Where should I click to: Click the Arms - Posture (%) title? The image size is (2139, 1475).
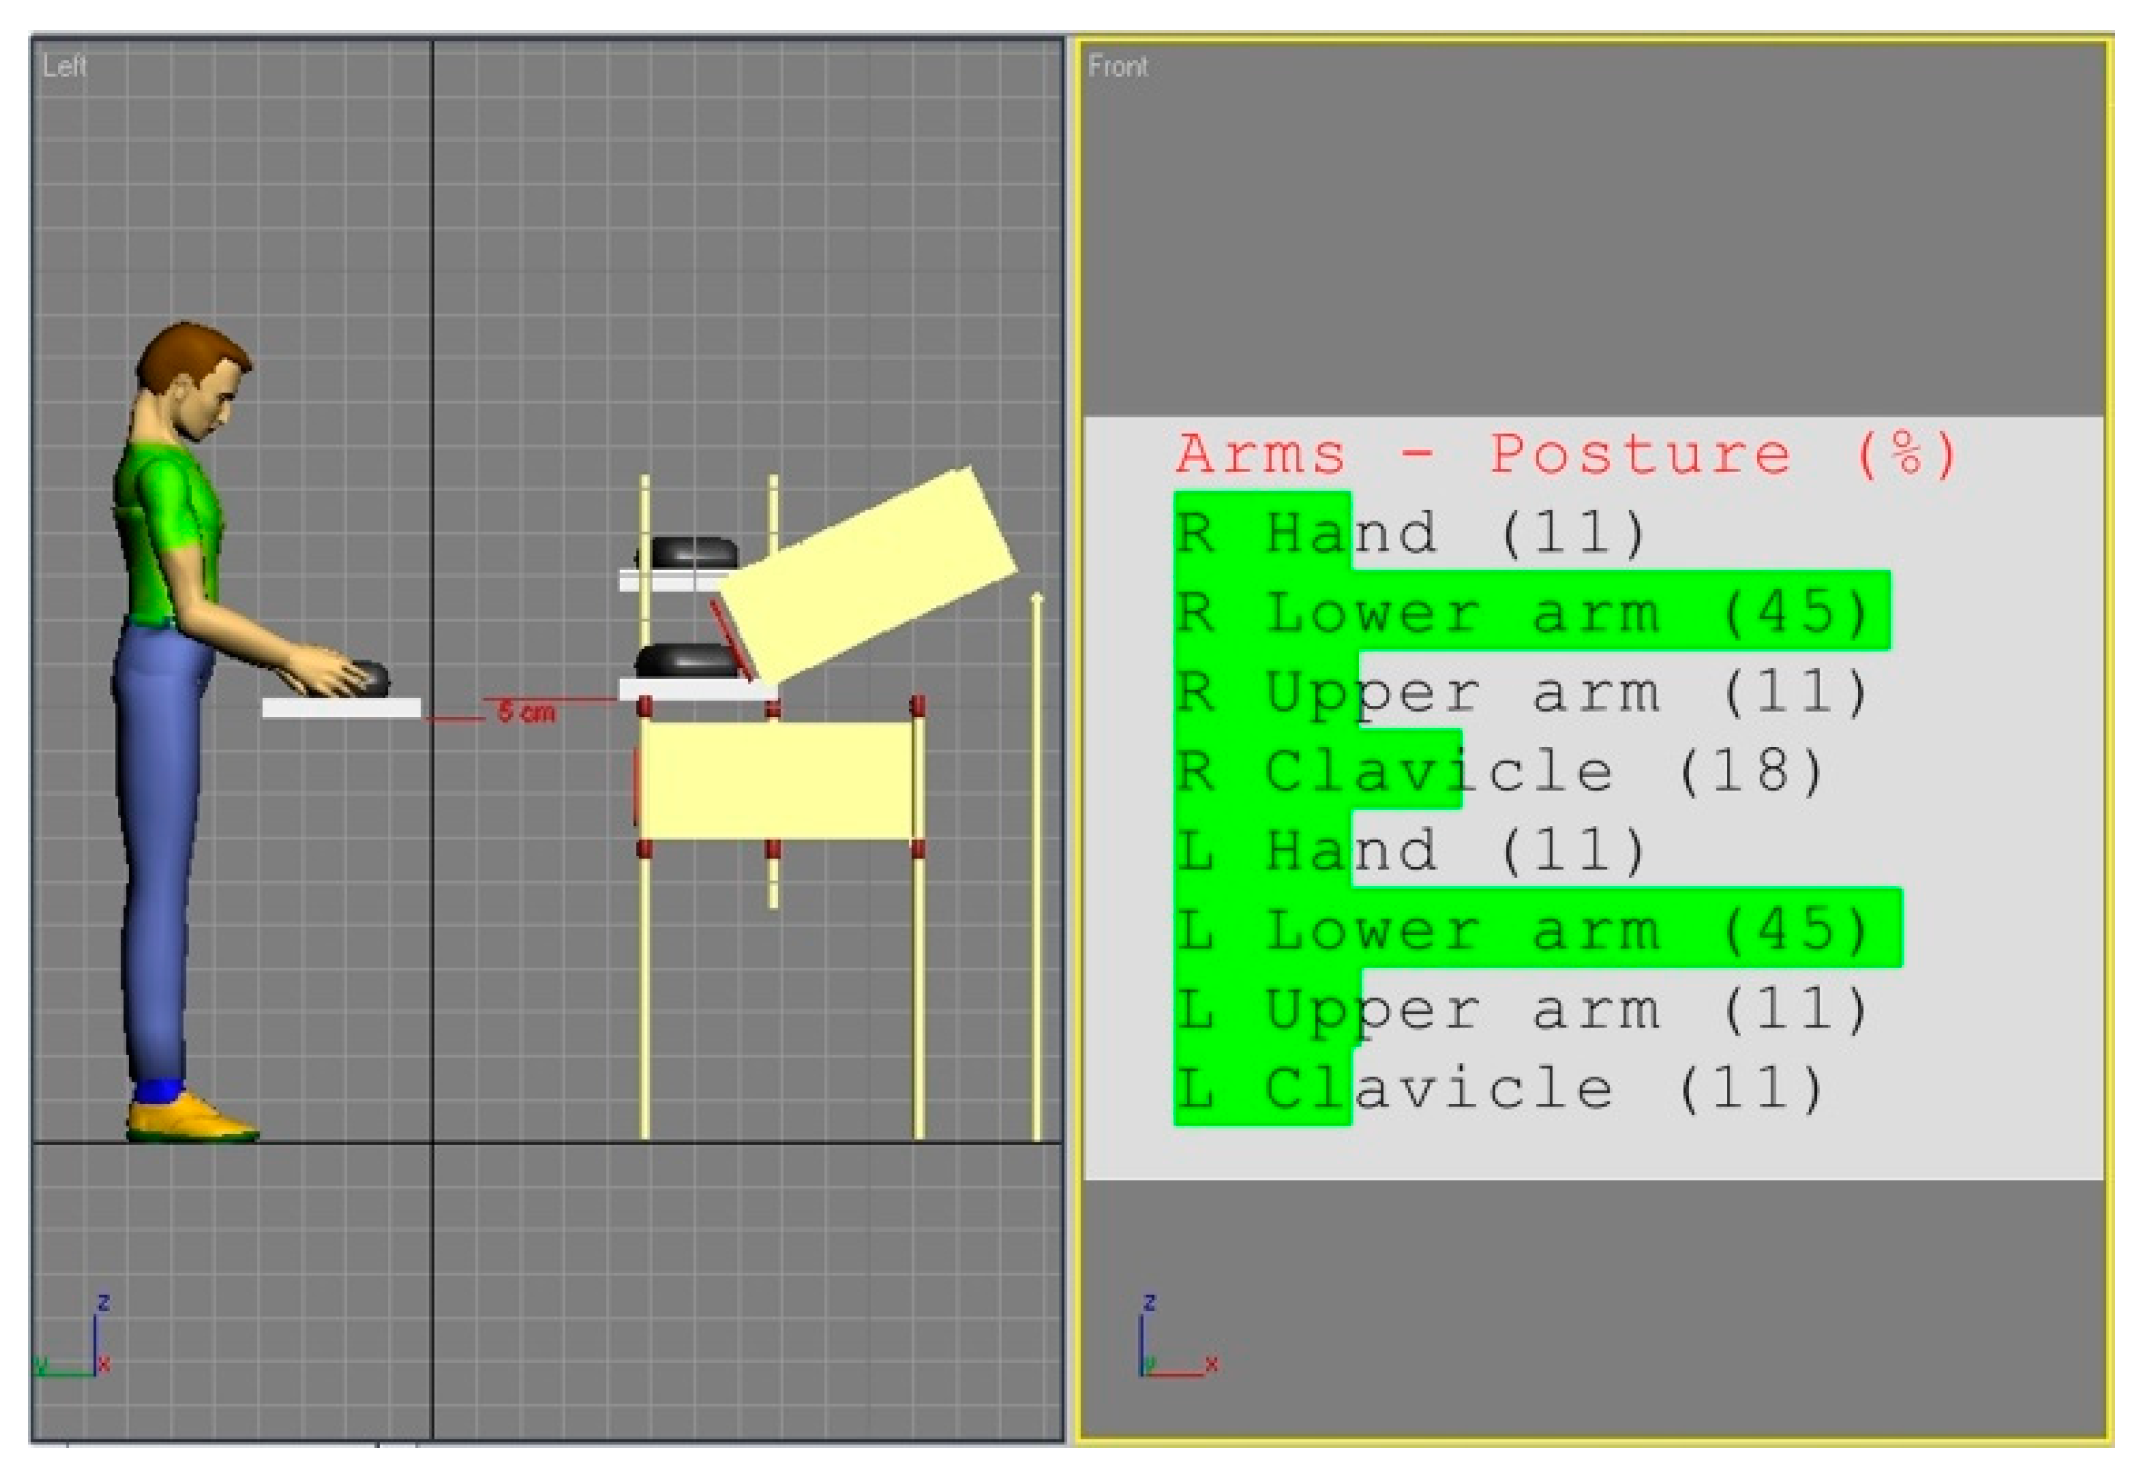click(x=1564, y=455)
